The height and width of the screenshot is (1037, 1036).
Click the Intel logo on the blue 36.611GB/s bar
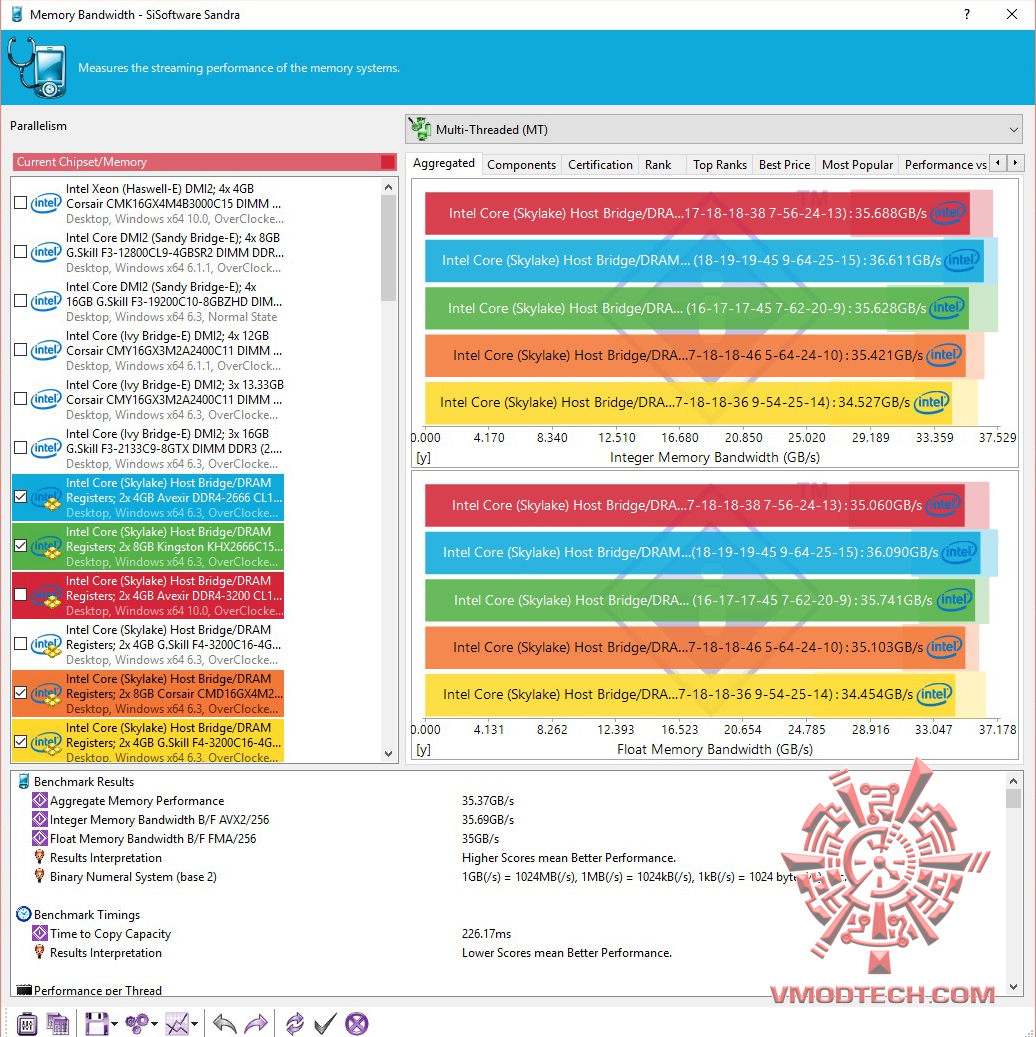(x=962, y=260)
